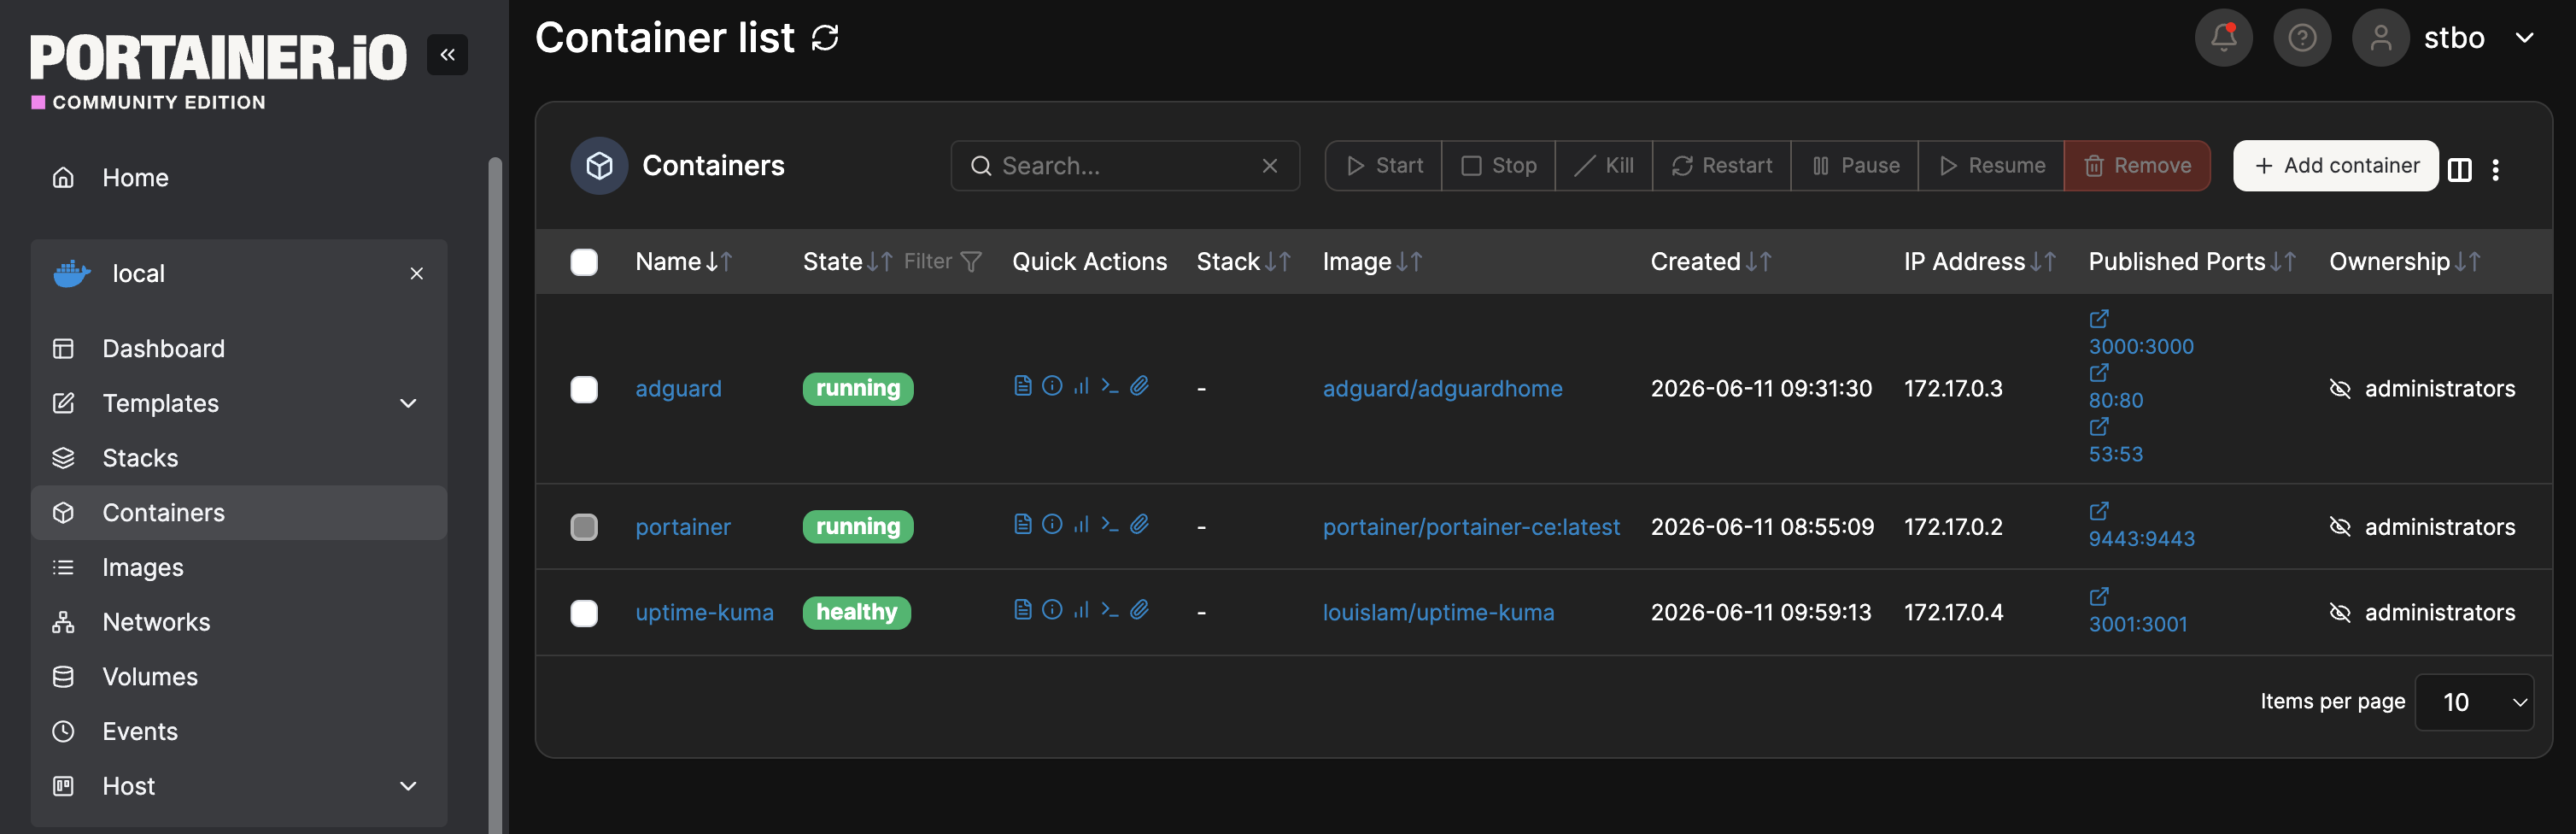This screenshot has height=834, width=2576.
Task: Select Containers in the sidebar
Action: [x=239, y=513]
